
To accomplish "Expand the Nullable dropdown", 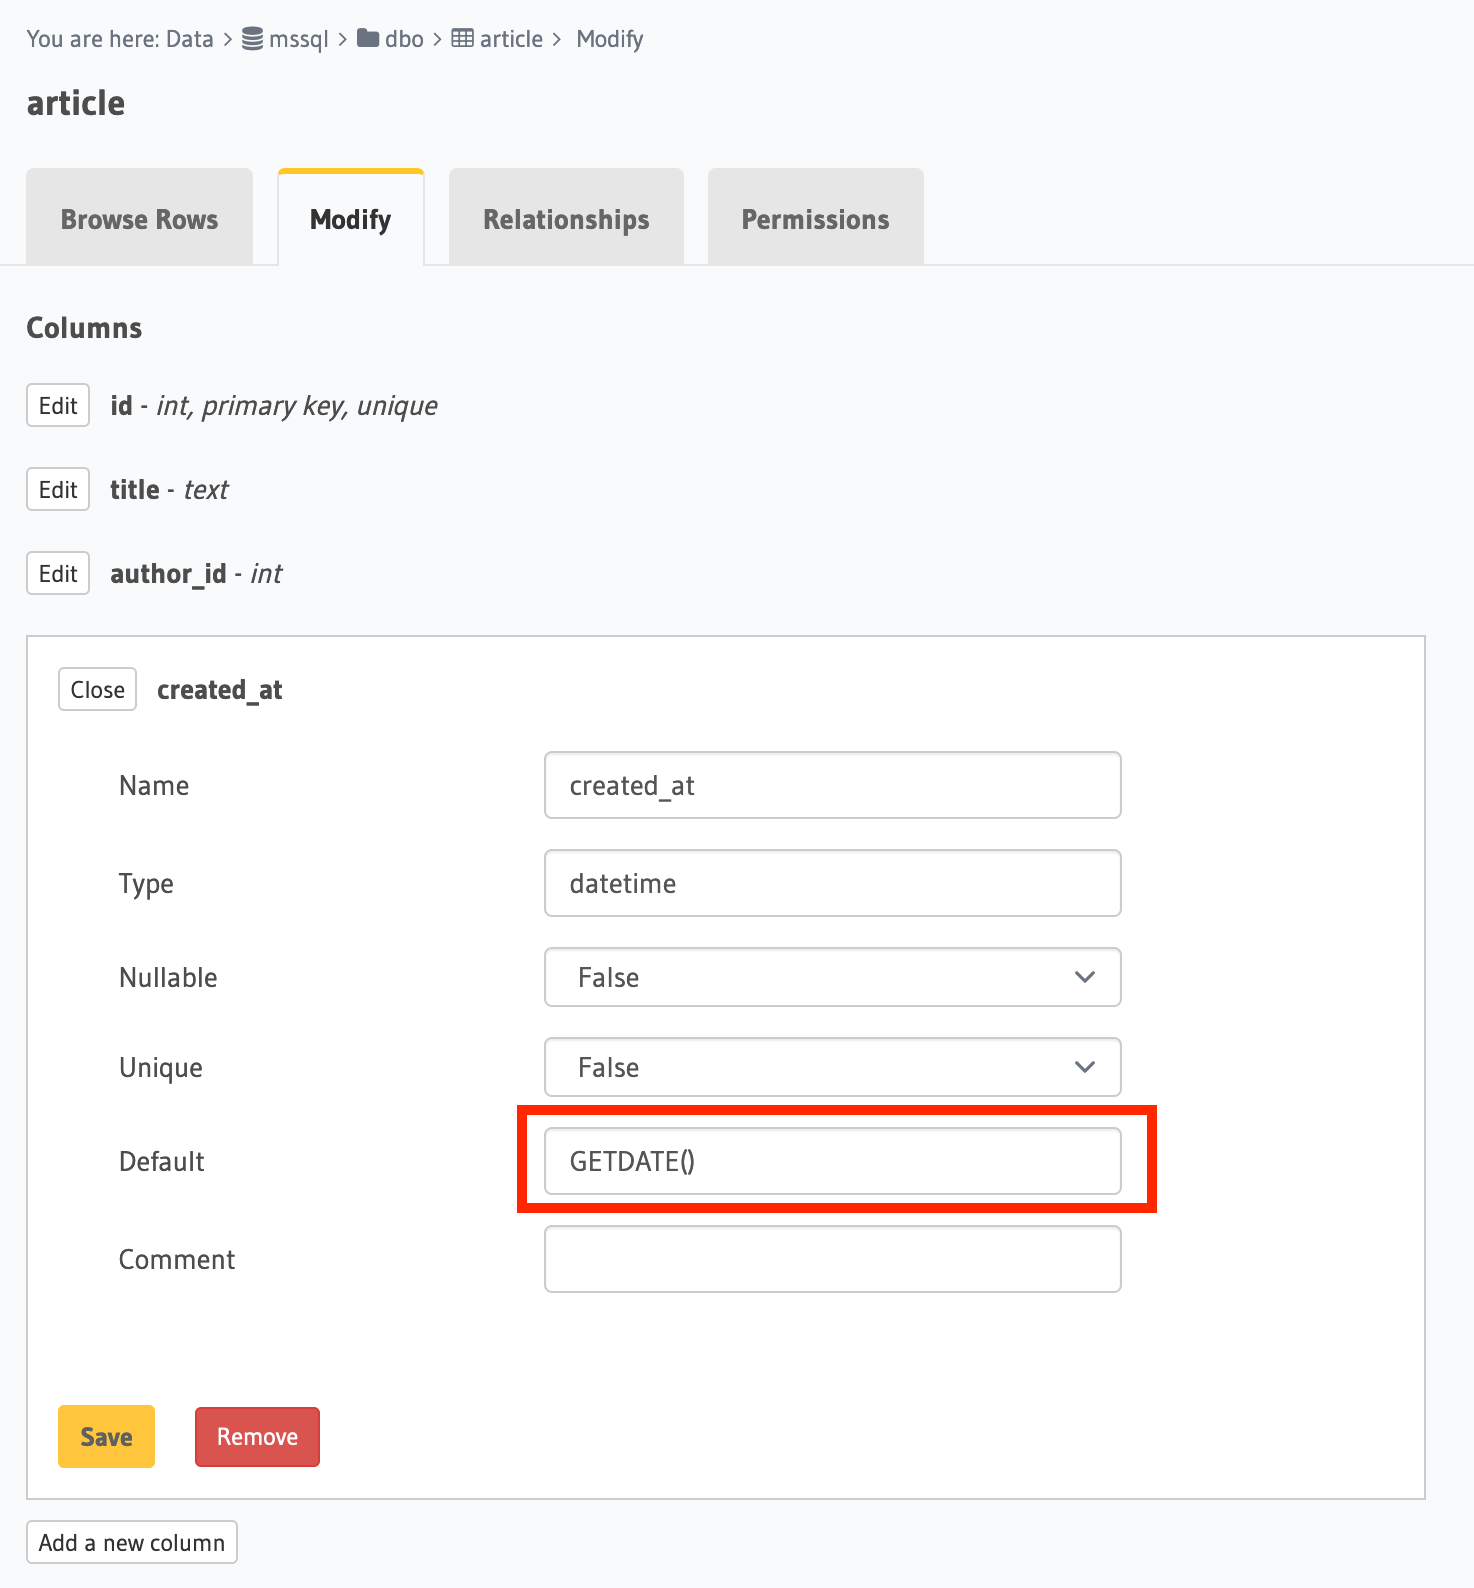I will (x=832, y=977).
